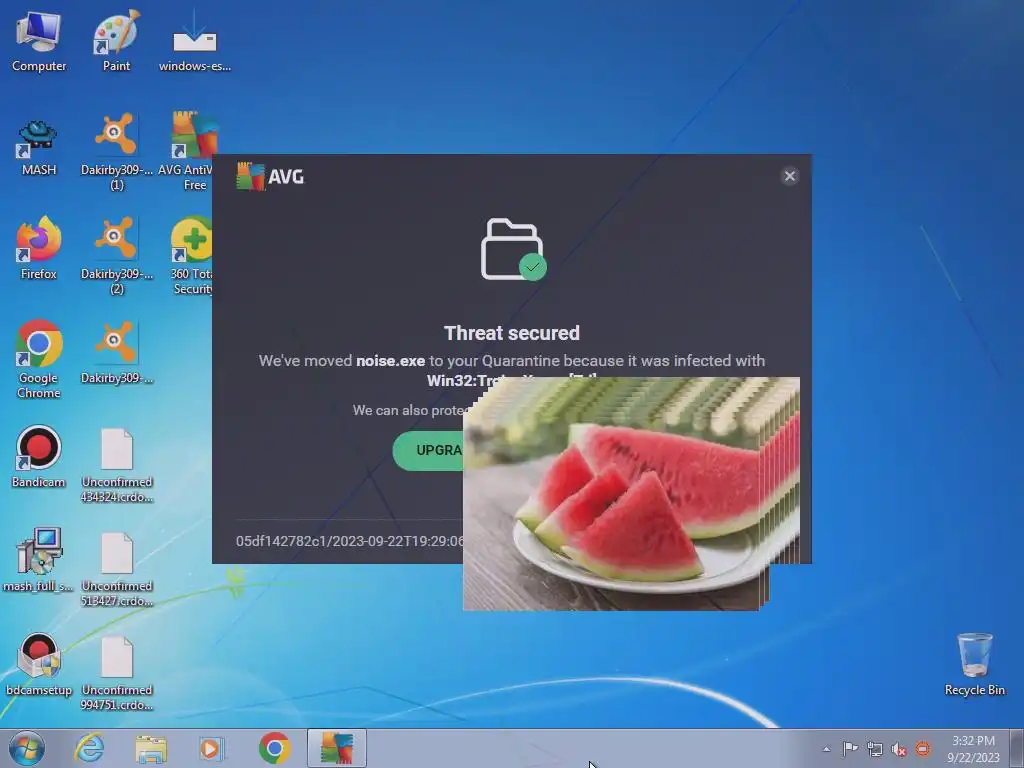This screenshot has height=768, width=1024.
Task: Open the Computer desktop icon
Action: click(39, 40)
